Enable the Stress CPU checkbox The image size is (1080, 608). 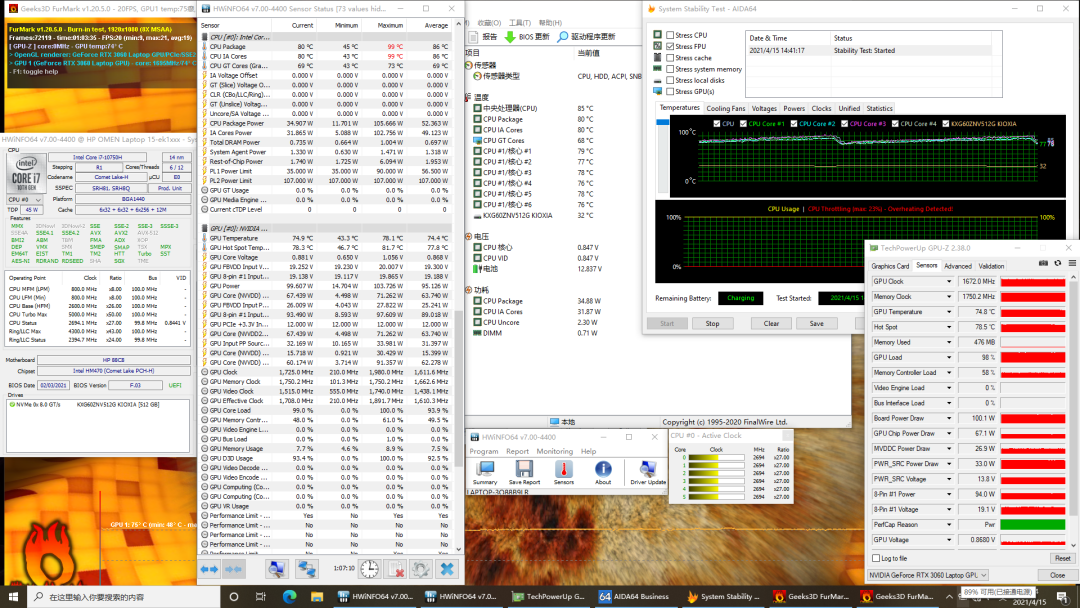click(x=671, y=35)
